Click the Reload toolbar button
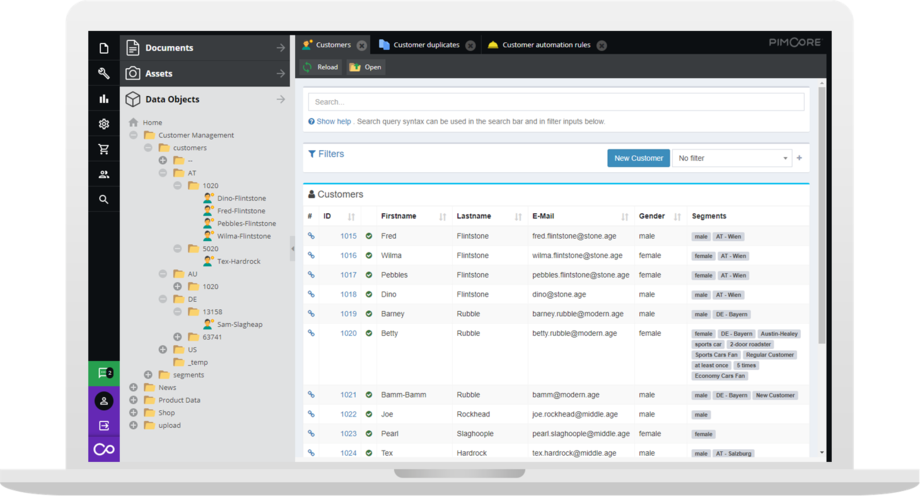Image resolution: width=920 pixels, height=496 pixels. 321,68
